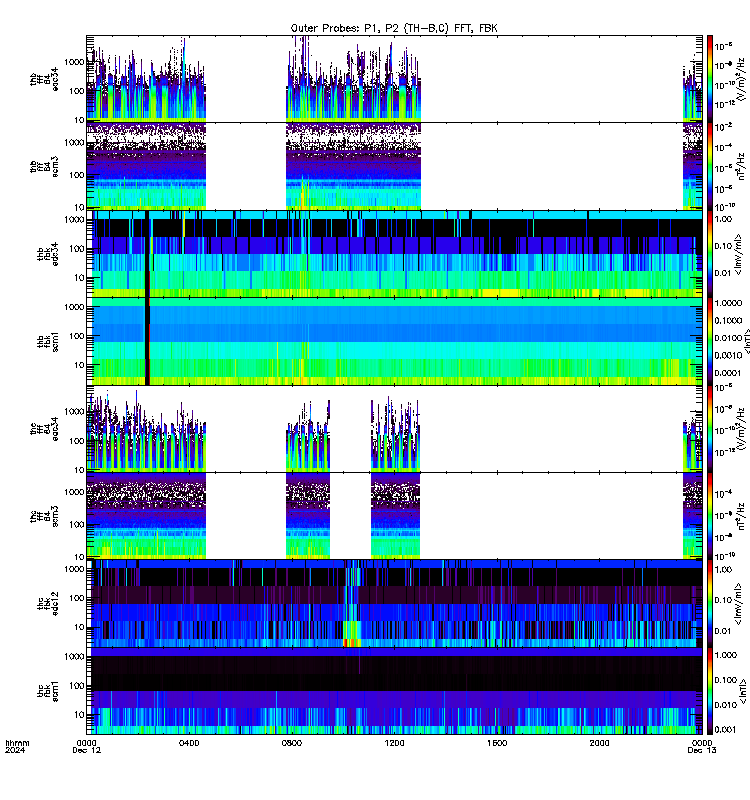The height and width of the screenshot is (800, 750).
Task: Click the '0.0010' color bar tick label
Action: point(728,355)
